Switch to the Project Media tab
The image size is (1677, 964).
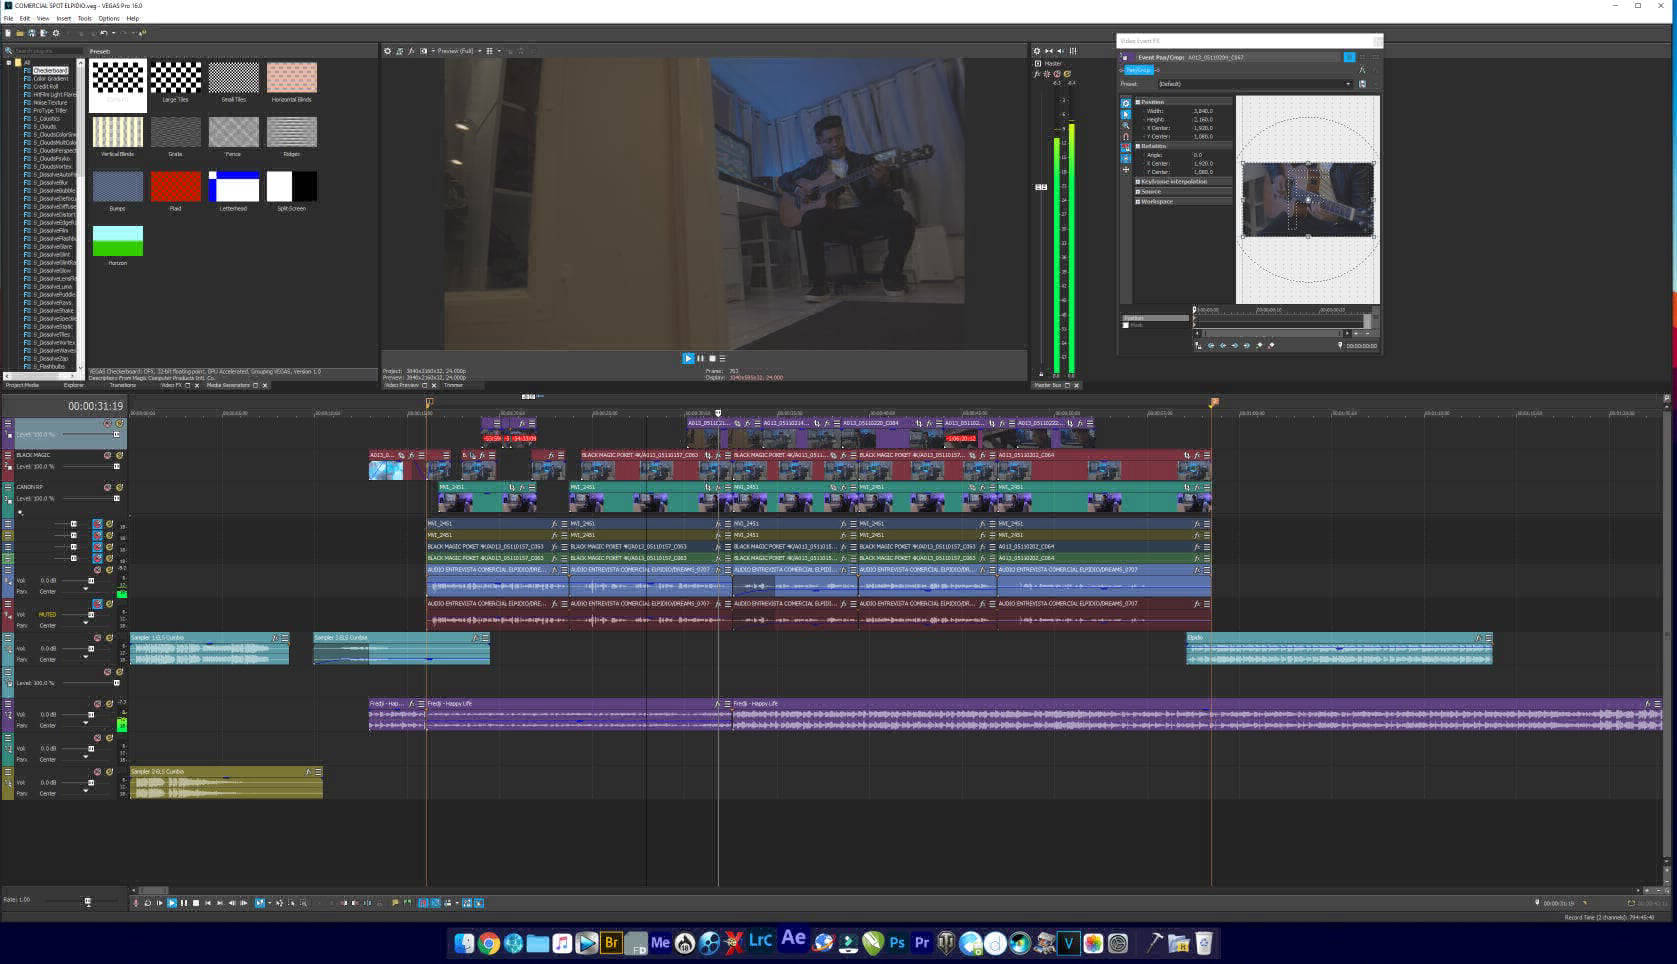pyautogui.click(x=22, y=385)
